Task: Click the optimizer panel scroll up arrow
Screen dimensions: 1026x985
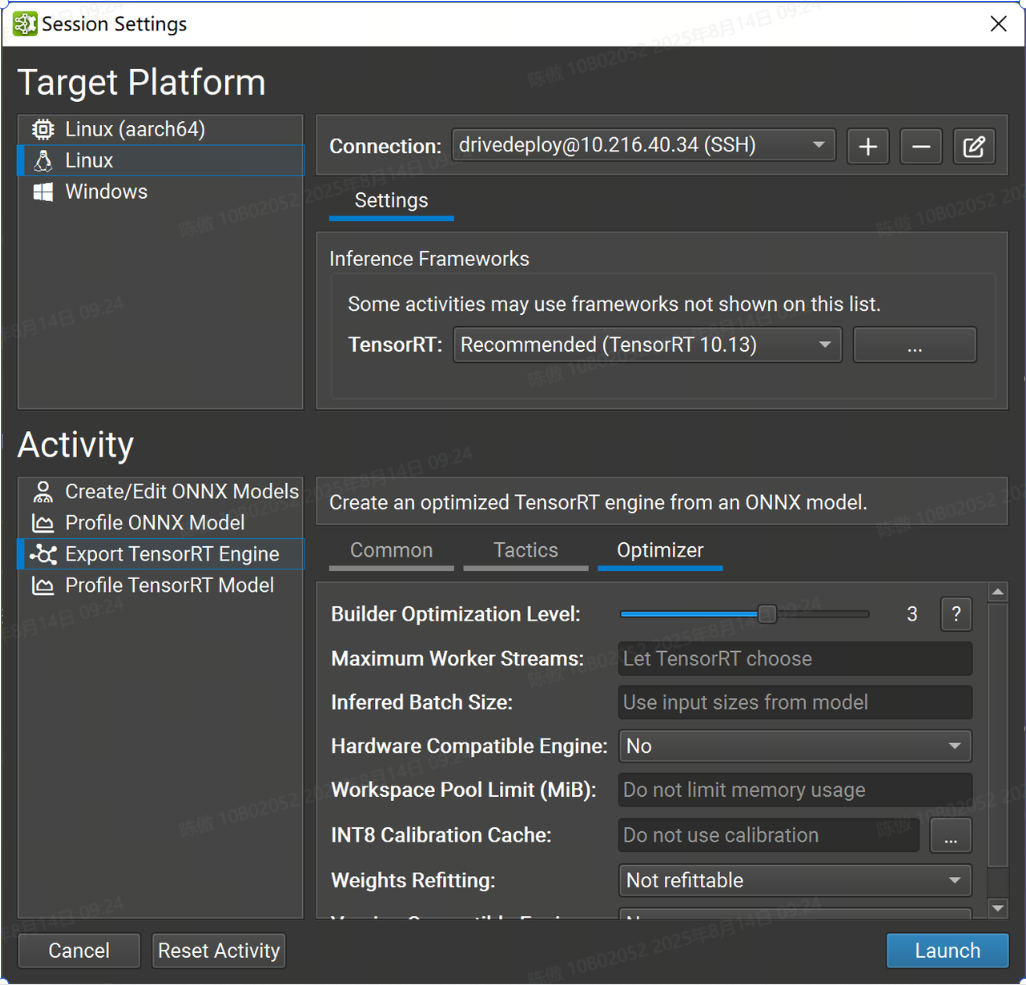Action: pyautogui.click(x=998, y=592)
